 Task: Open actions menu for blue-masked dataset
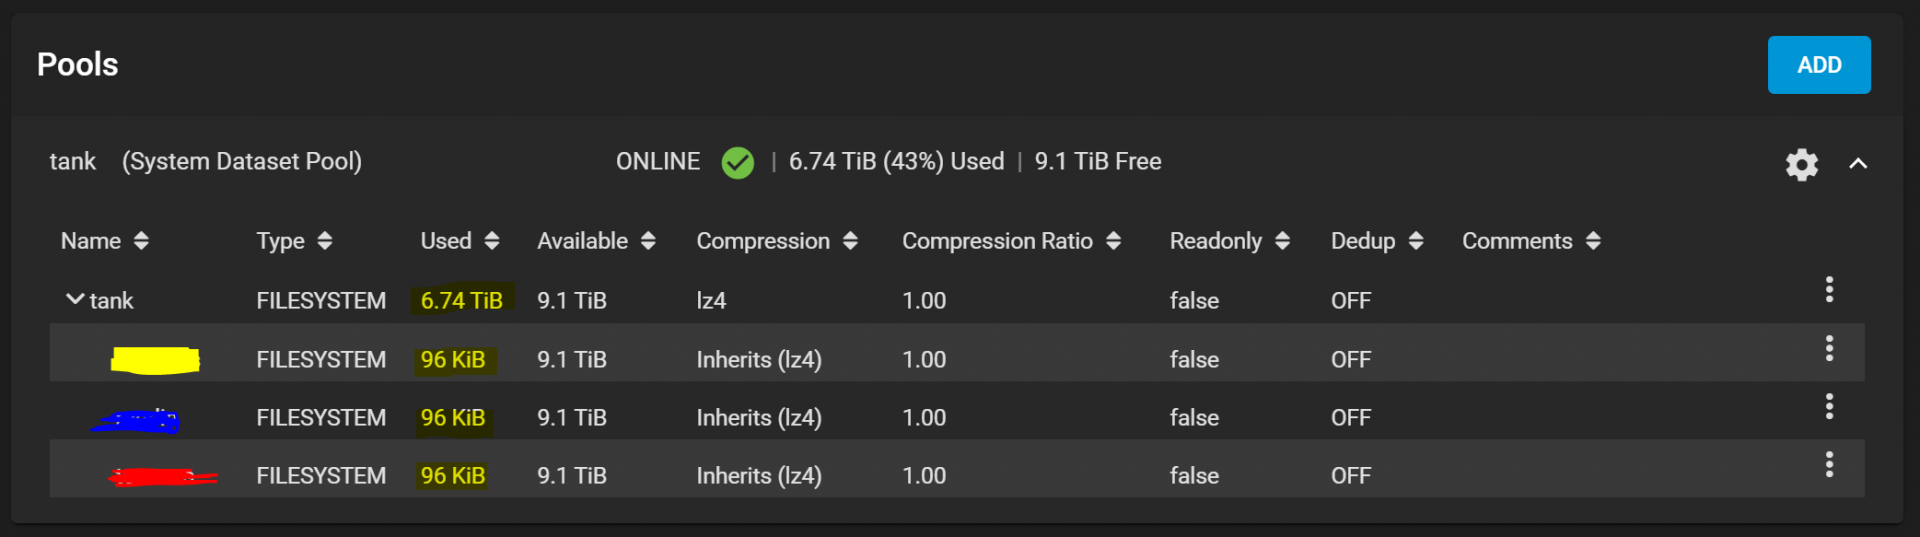[1829, 406]
